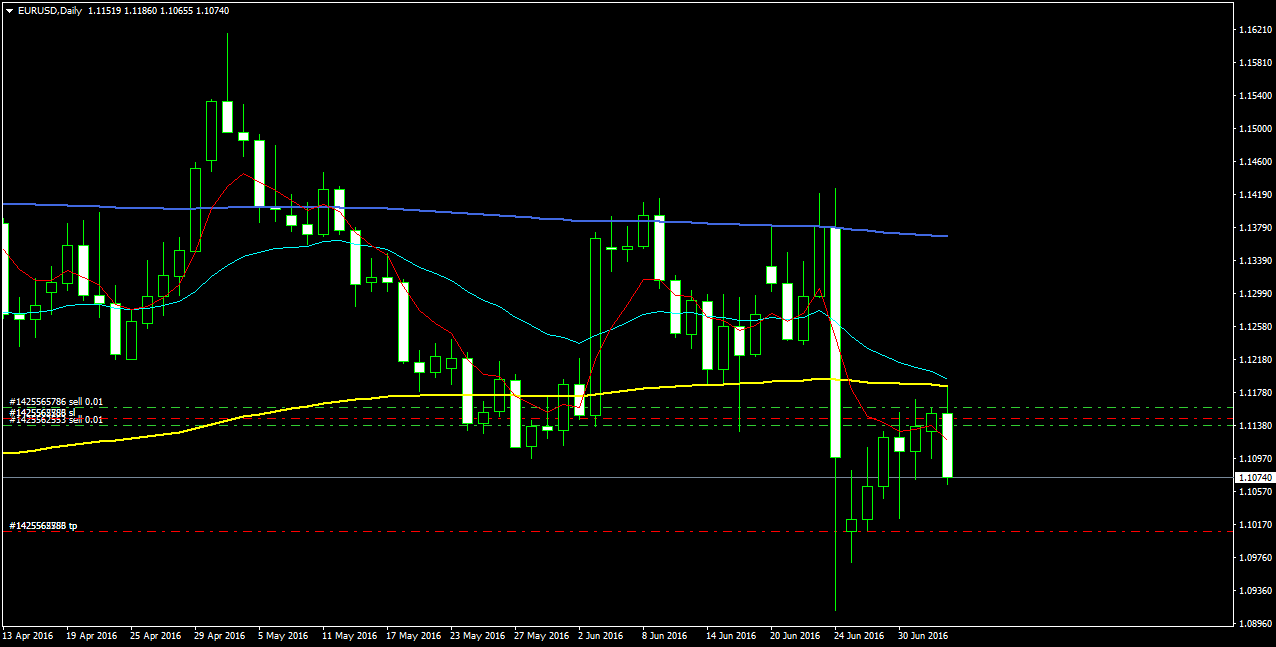Click the 1.16210 price scale label
1276x647 pixels.
[x=1256, y=30]
